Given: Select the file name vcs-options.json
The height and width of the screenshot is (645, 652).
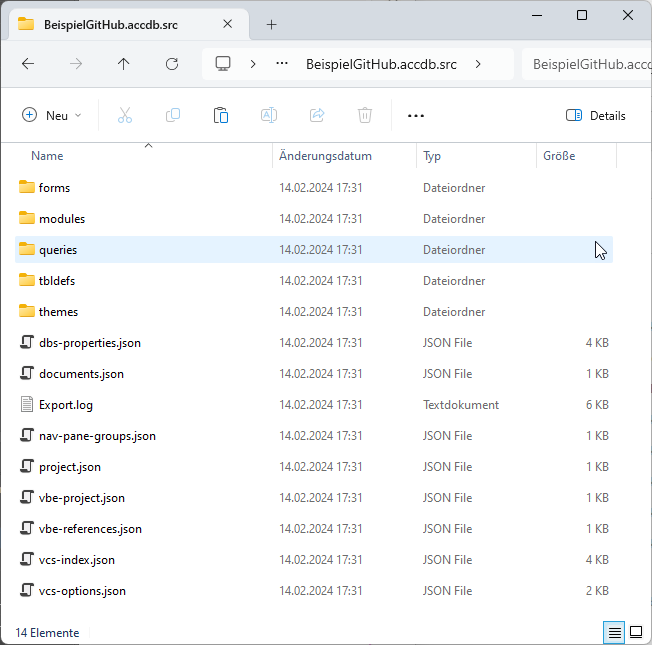Looking at the screenshot, I should click(x=82, y=591).
